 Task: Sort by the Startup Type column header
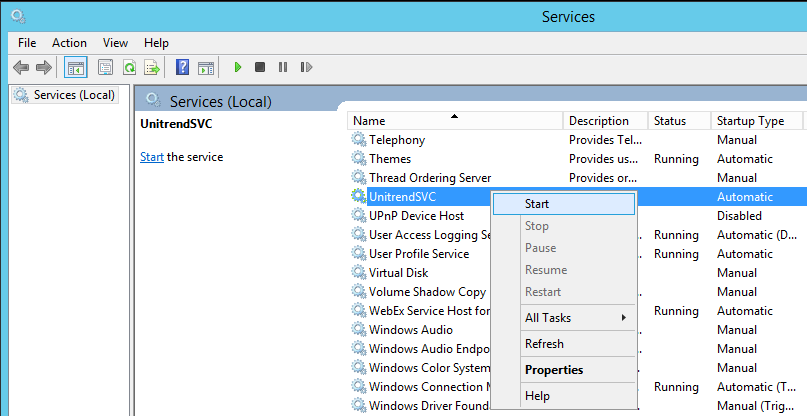pos(757,121)
